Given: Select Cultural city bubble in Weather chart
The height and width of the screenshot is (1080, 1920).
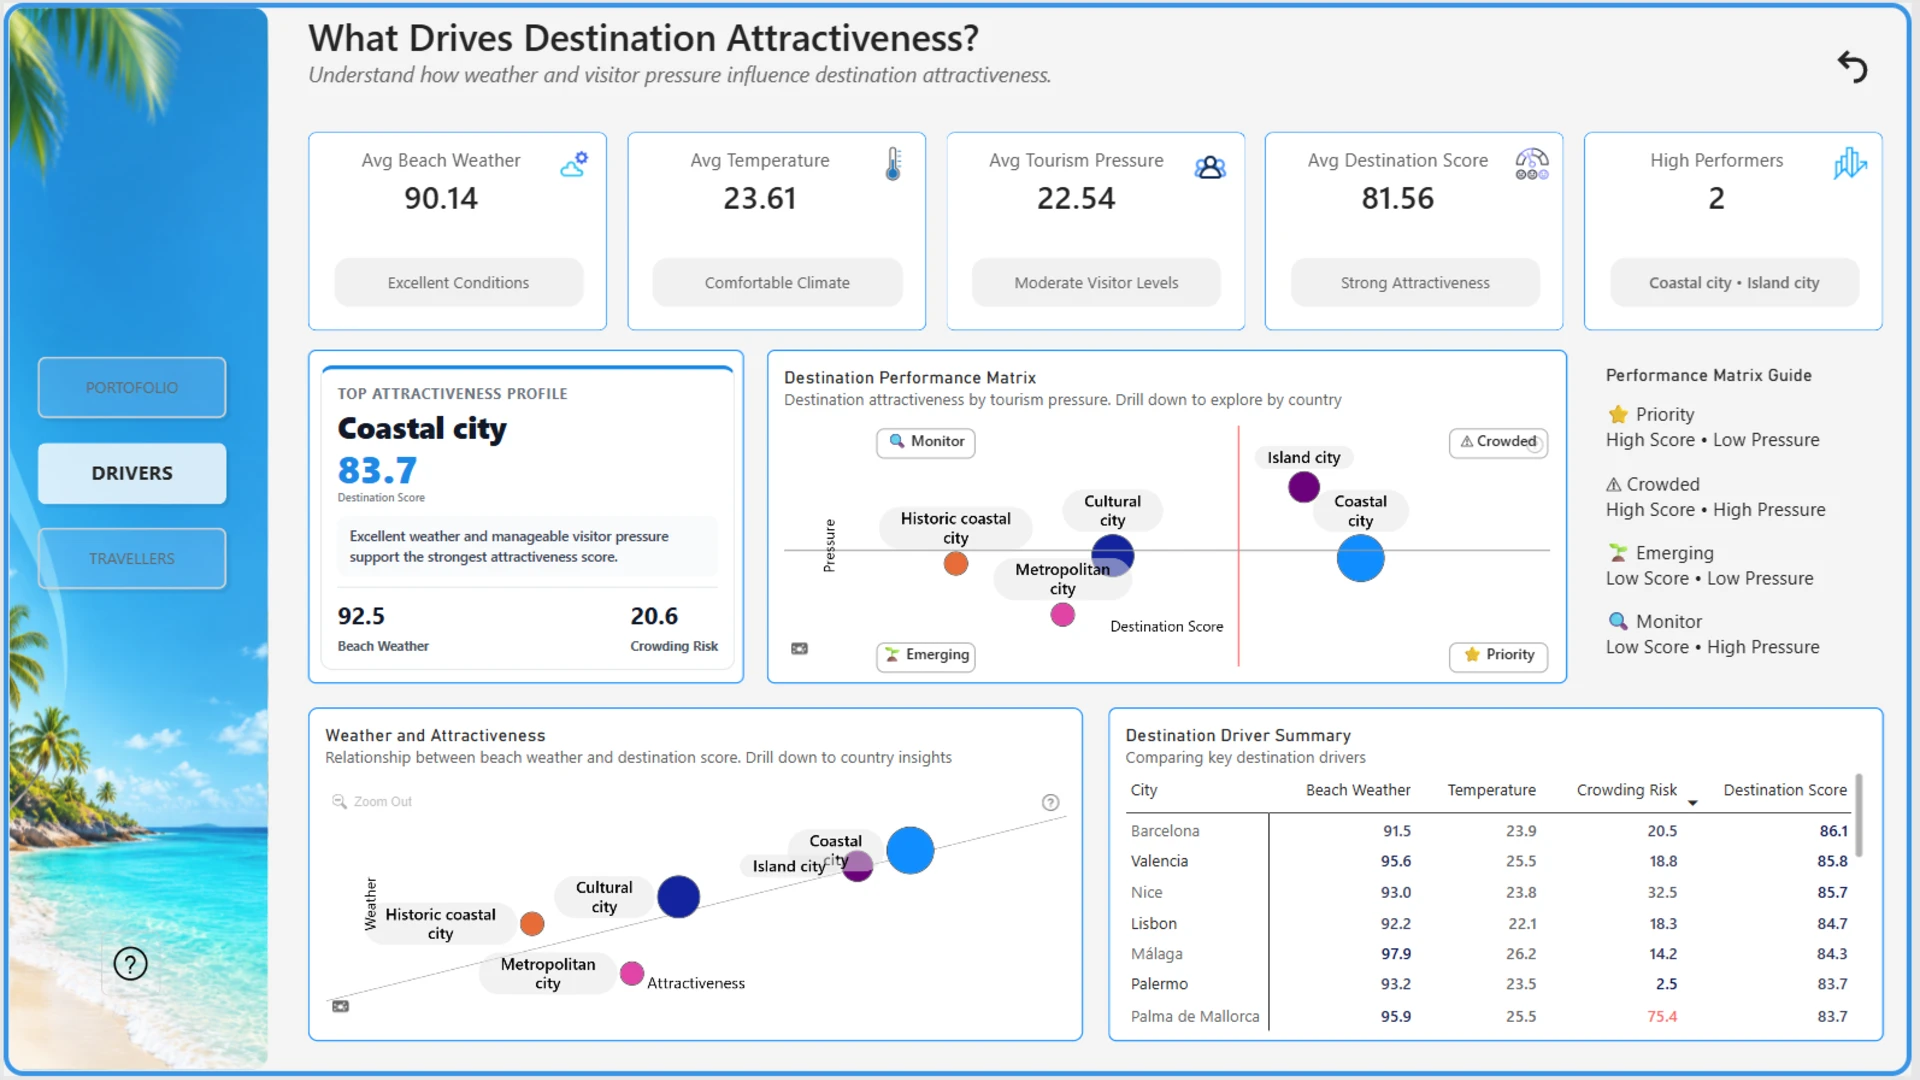Looking at the screenshot, I should click(x=678, y=896).
